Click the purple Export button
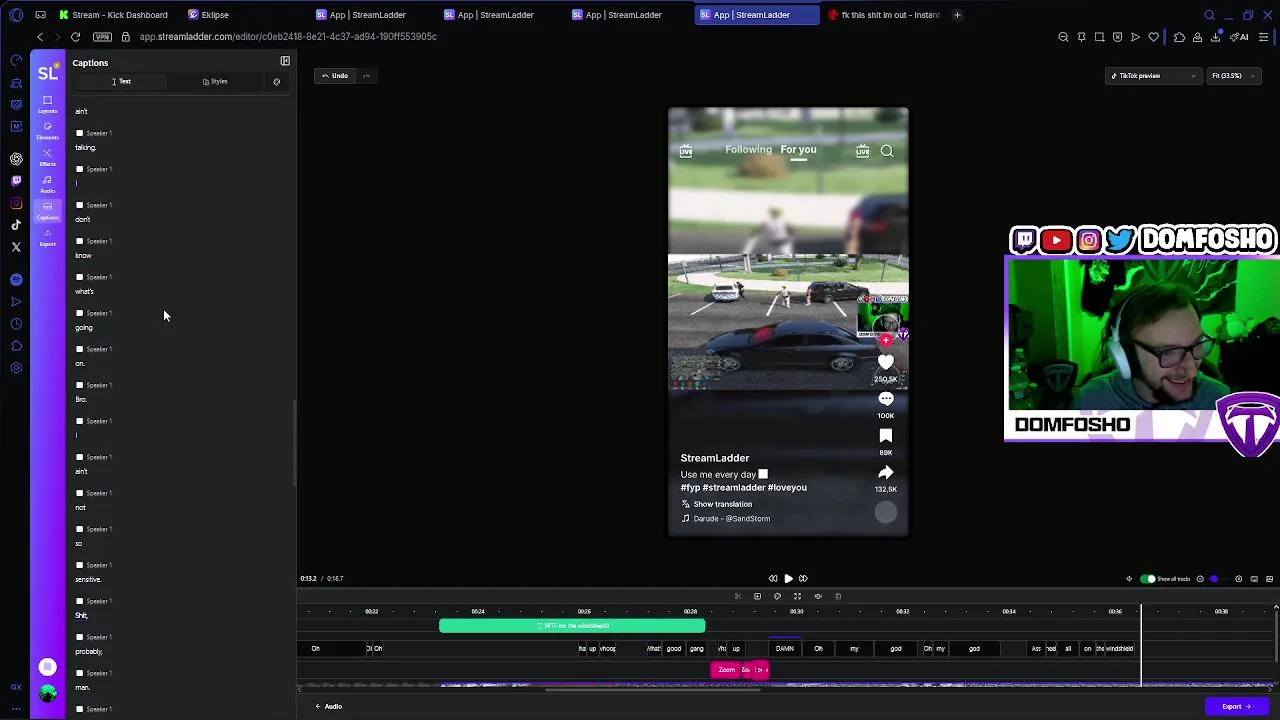Image resolution: width=1280 pixels, height=720 pixels. click(1236, 707)
